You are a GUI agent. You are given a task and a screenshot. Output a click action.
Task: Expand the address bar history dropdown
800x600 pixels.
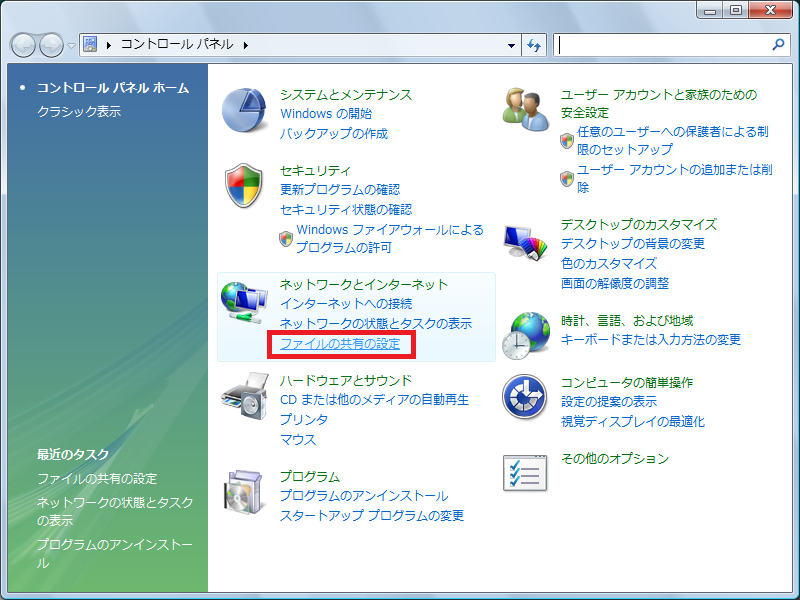point(511,46)
